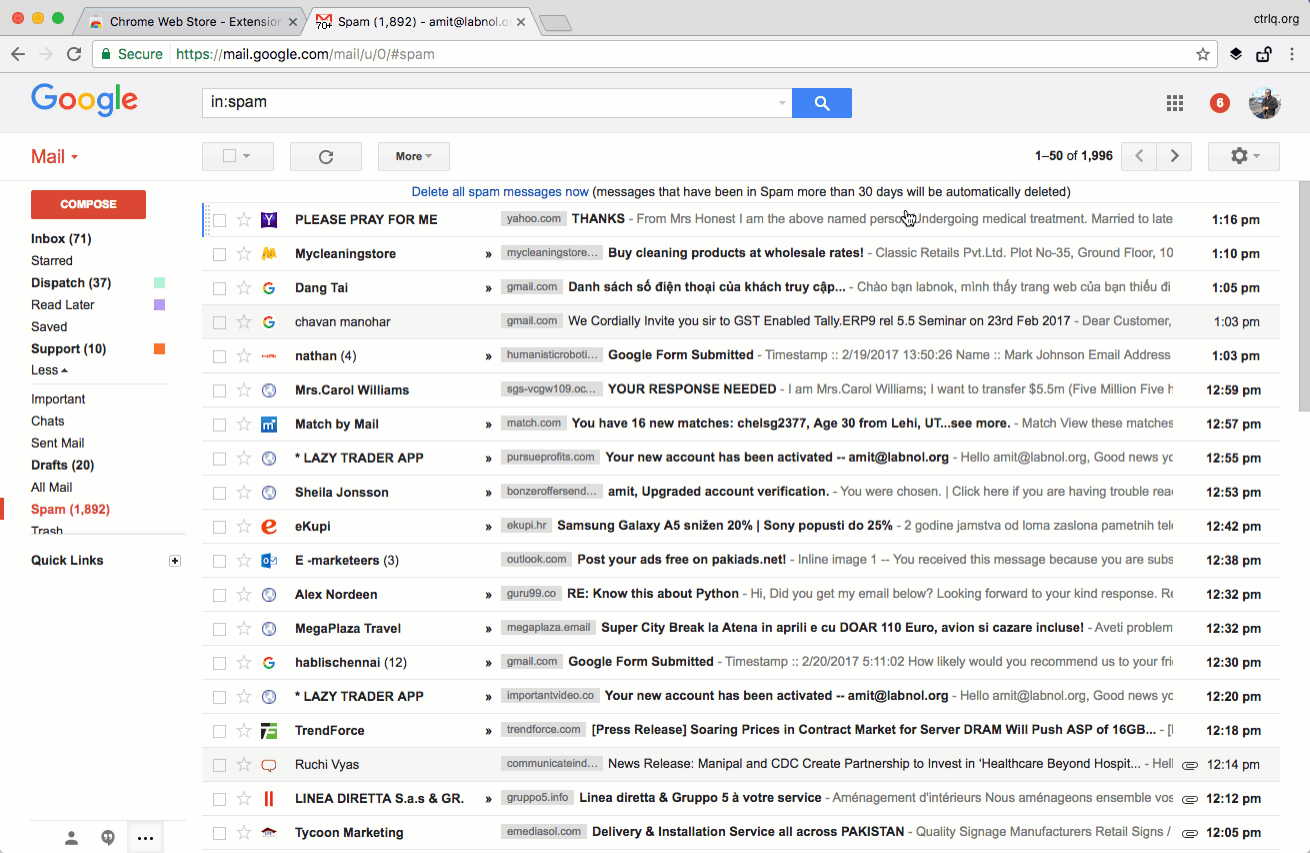The width and height of the screenshot is (1310, 853).
Task: Add a new Quick Links item
Action: [x=175, y=561]
